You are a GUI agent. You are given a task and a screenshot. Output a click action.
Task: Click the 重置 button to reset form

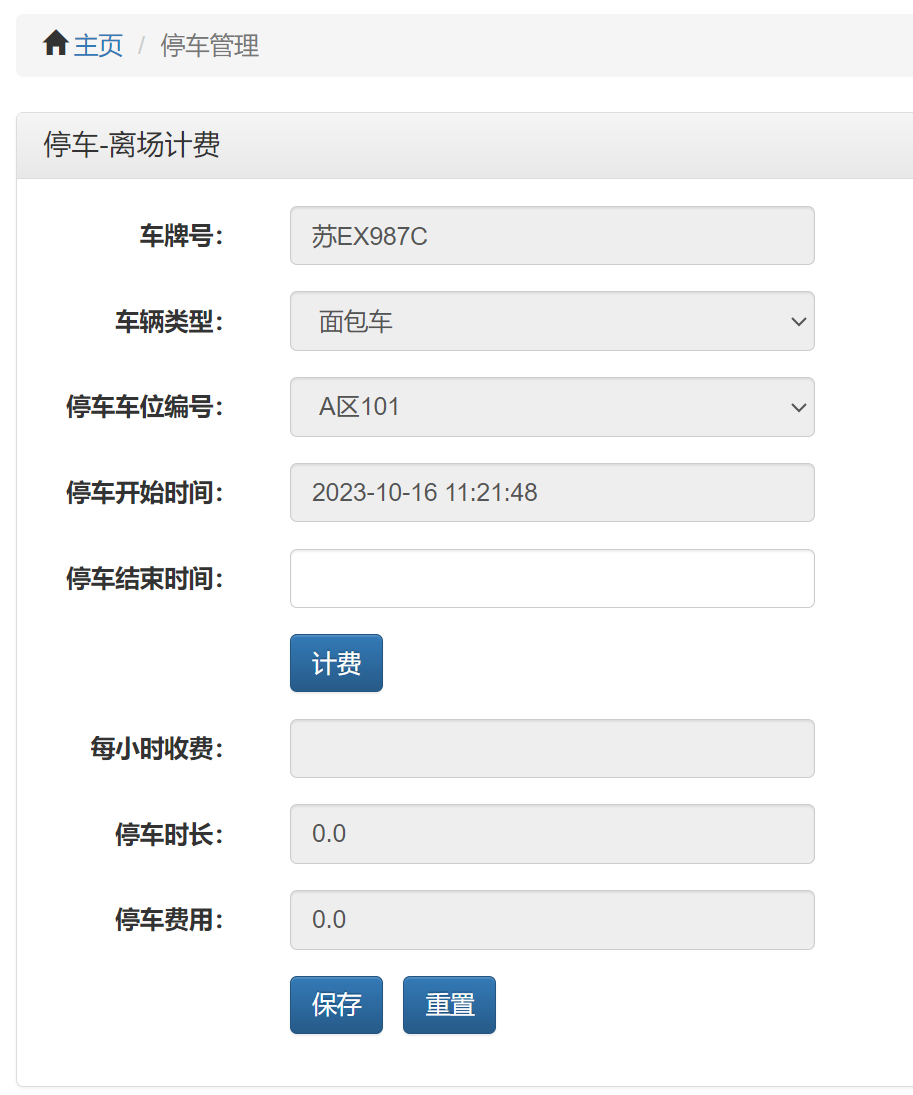click(x=449, y=1004)
